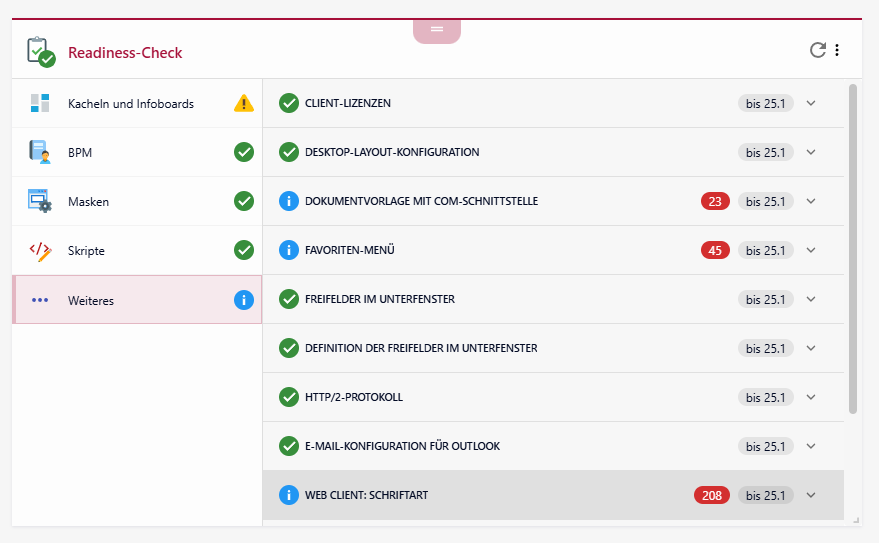
Task: Select the Weiteres category tab
Action: [x=137, y=300]
